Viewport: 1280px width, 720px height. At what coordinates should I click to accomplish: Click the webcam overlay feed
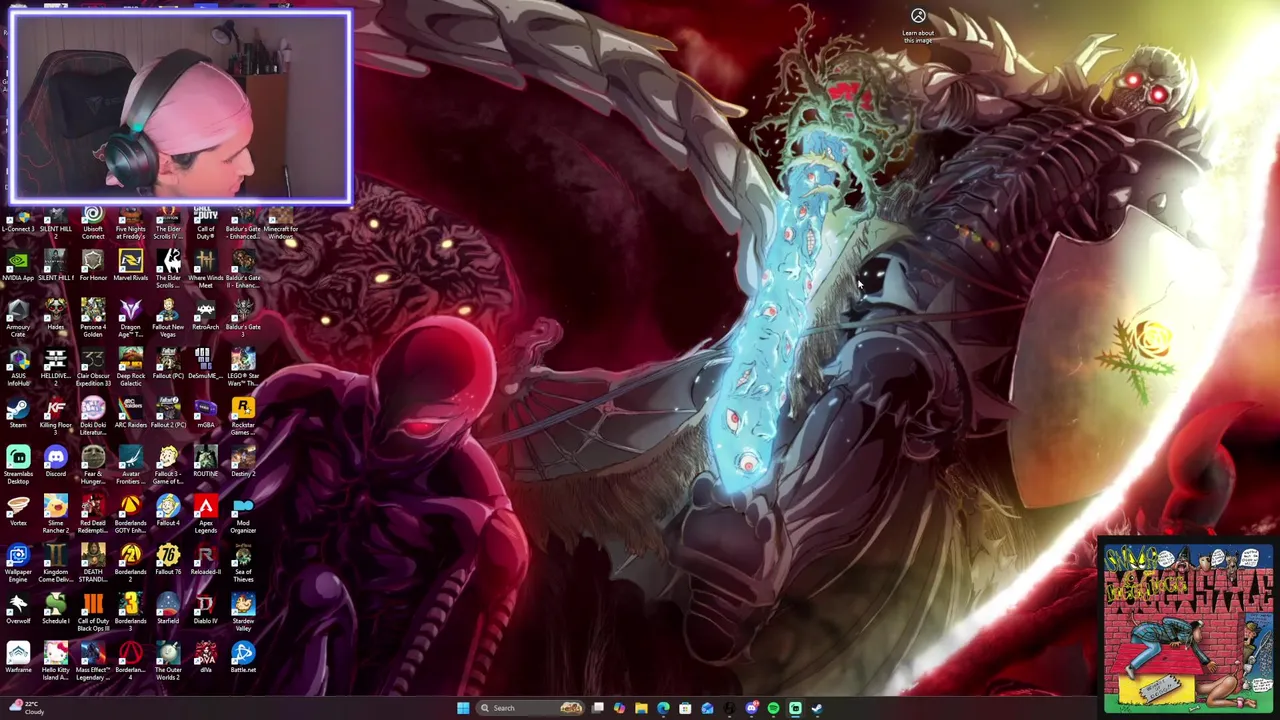point(181,107)
